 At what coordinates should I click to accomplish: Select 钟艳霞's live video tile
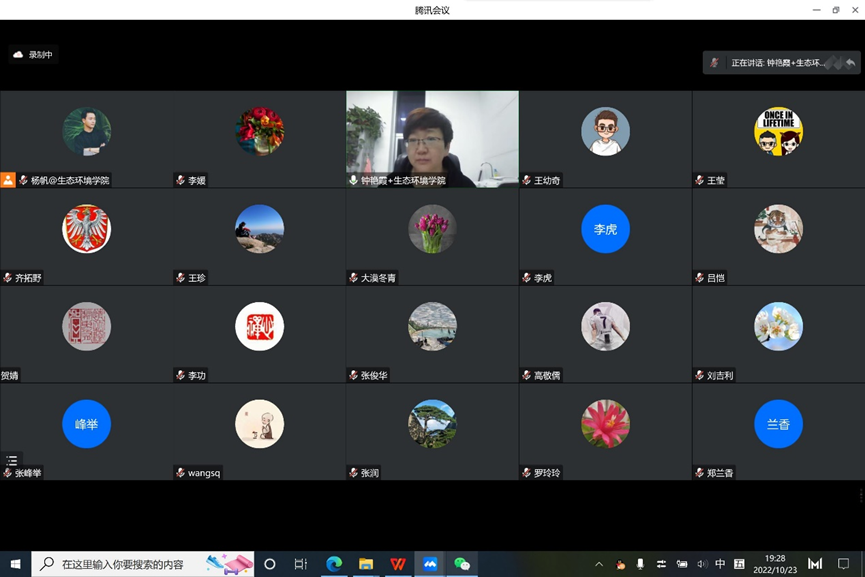[432, 138]
